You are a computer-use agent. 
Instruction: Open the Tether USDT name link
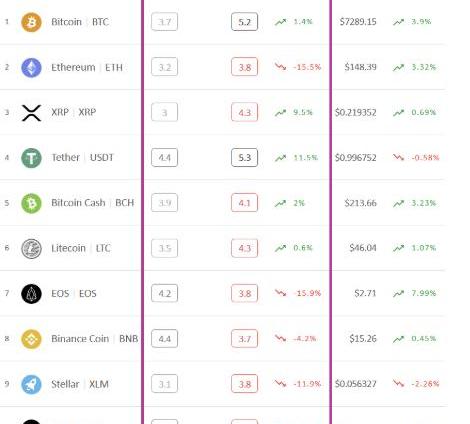[82, 157]
